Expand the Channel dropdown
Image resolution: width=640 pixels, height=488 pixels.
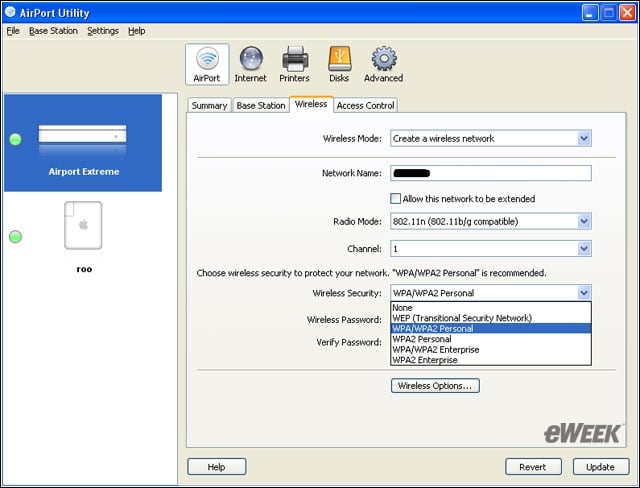tap(584, 248)
